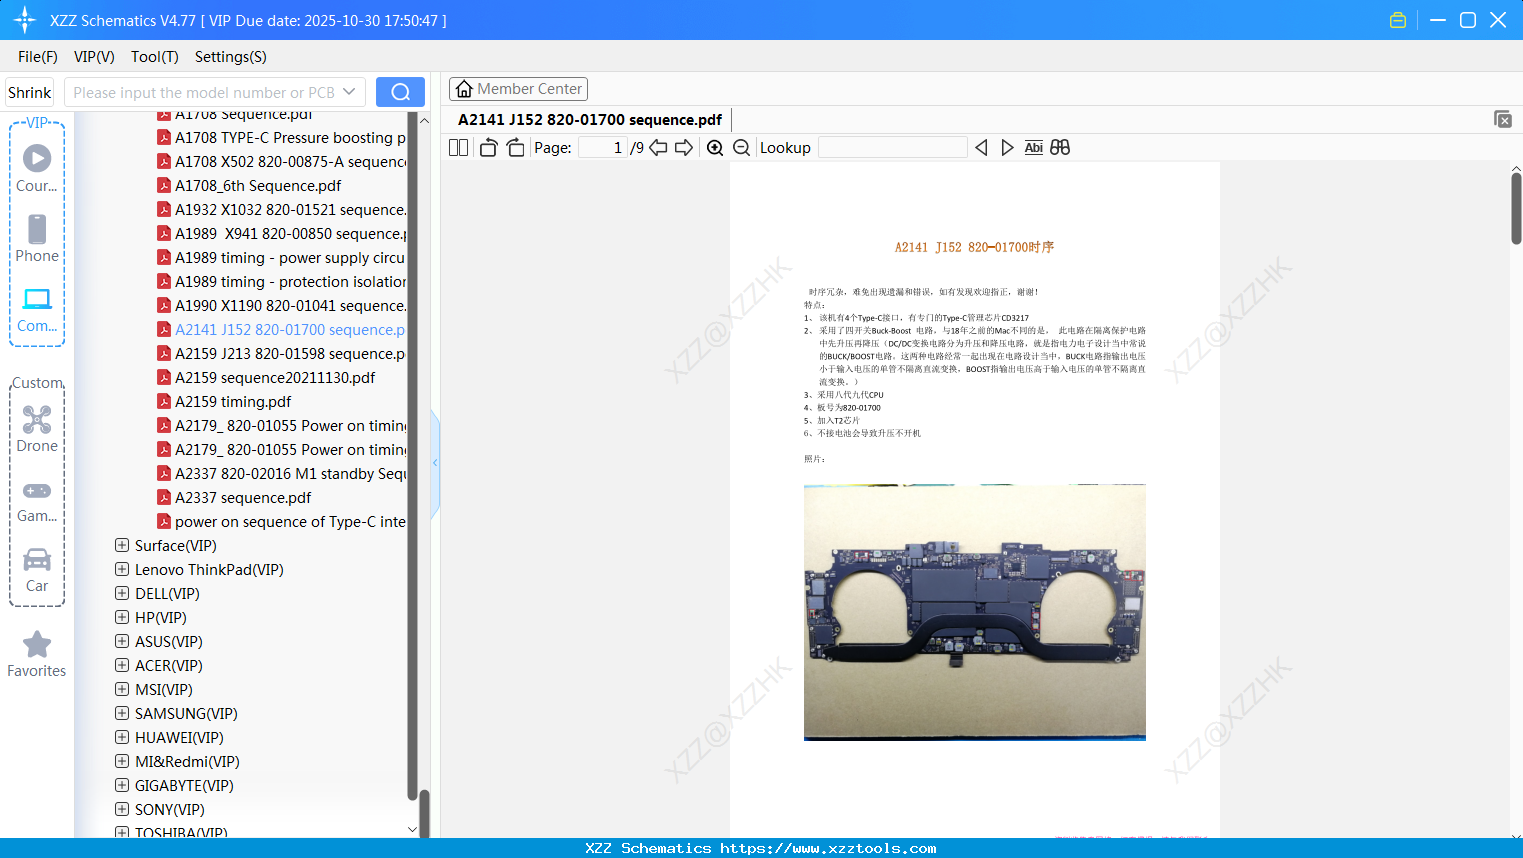Open A1989 timing - protection isolation file
The image size is (1523, 858).
tap(282, 281)
